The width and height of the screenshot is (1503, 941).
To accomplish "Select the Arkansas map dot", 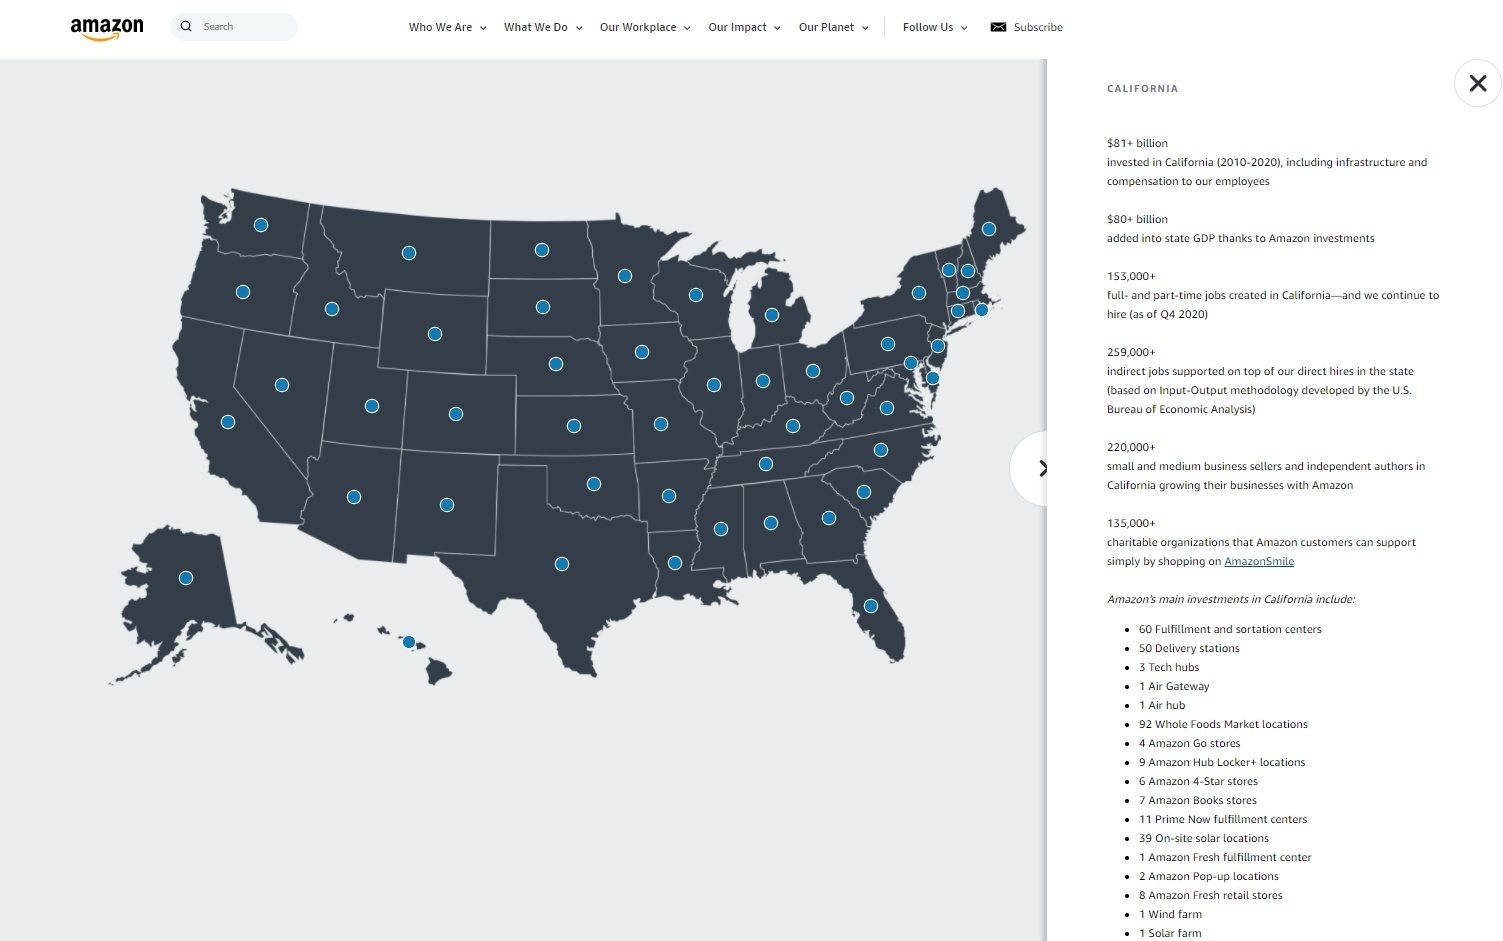I will 669,496.
